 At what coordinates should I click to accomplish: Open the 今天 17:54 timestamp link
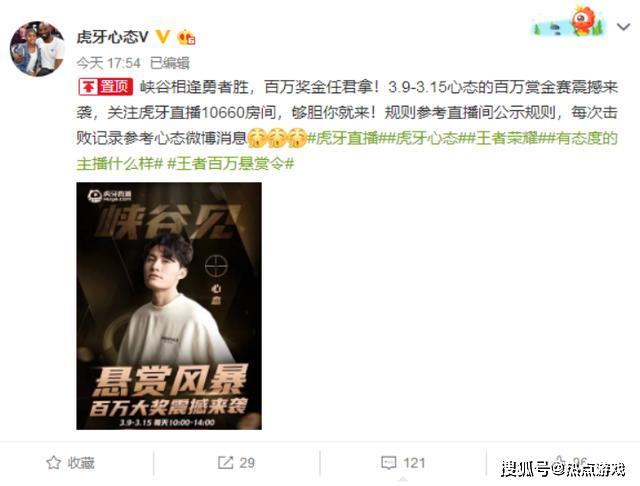[108, 63]
